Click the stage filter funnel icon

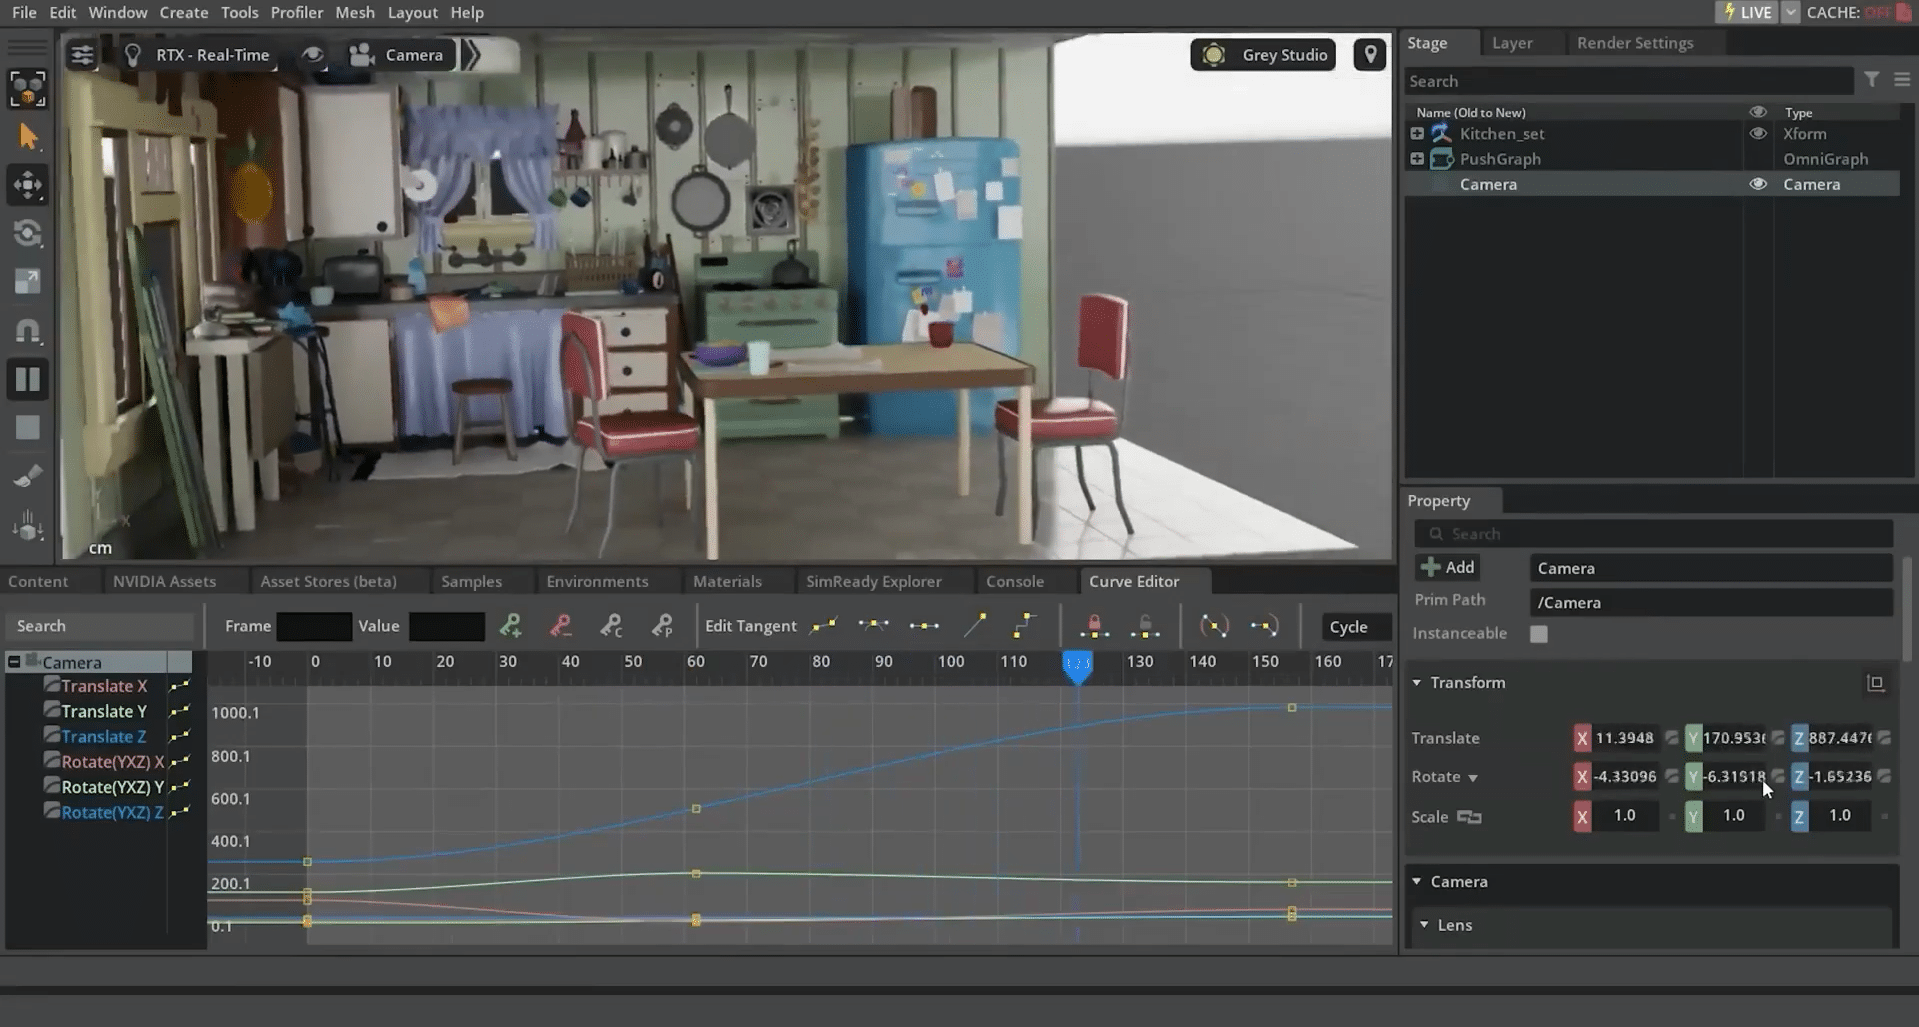(1871, 80)
